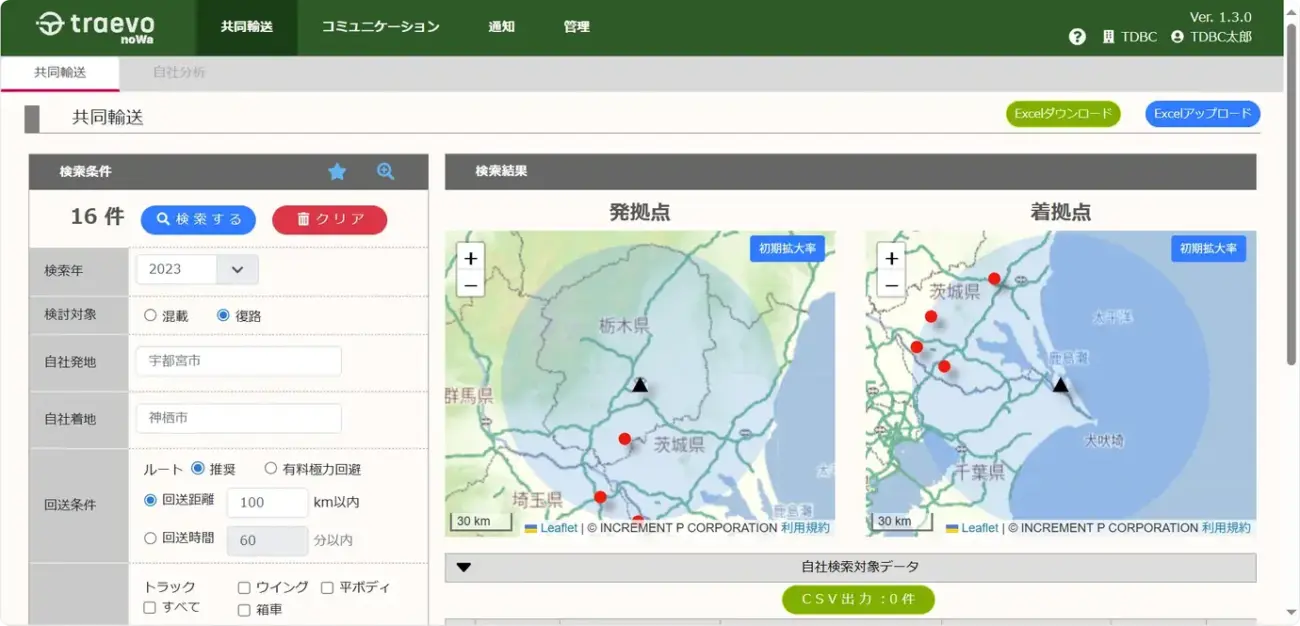The width and height of the screenshot is (1300, 626).
Task: Click the magnifier zoom icon in search header
Action: (x=385, y=172)
